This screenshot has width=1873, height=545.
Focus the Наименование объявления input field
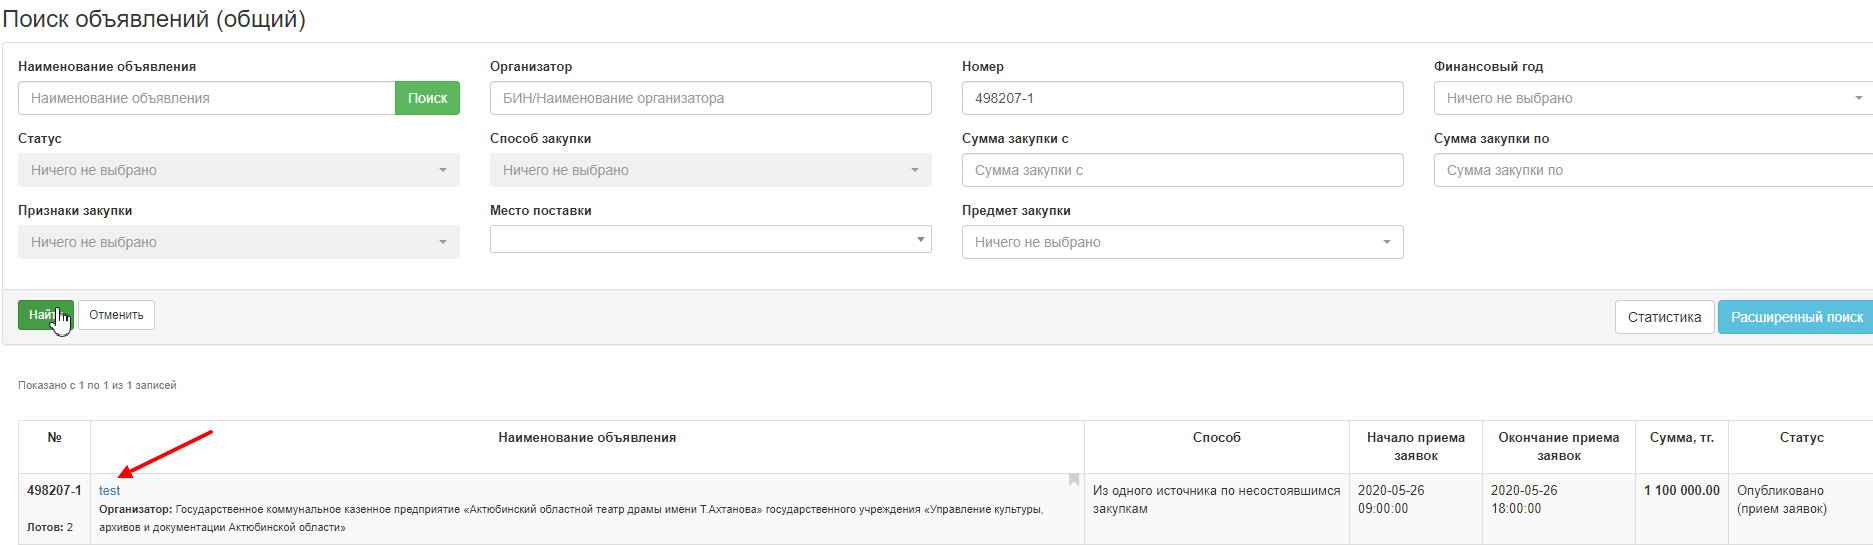(207, 98)
